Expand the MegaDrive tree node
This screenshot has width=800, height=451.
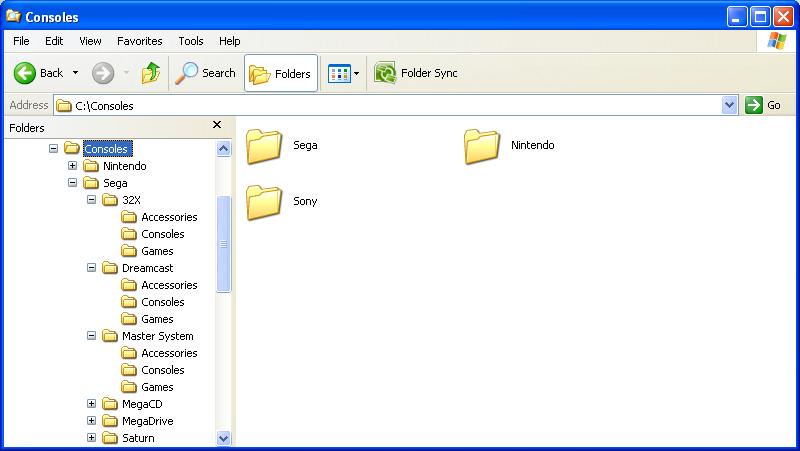point(91,420)
